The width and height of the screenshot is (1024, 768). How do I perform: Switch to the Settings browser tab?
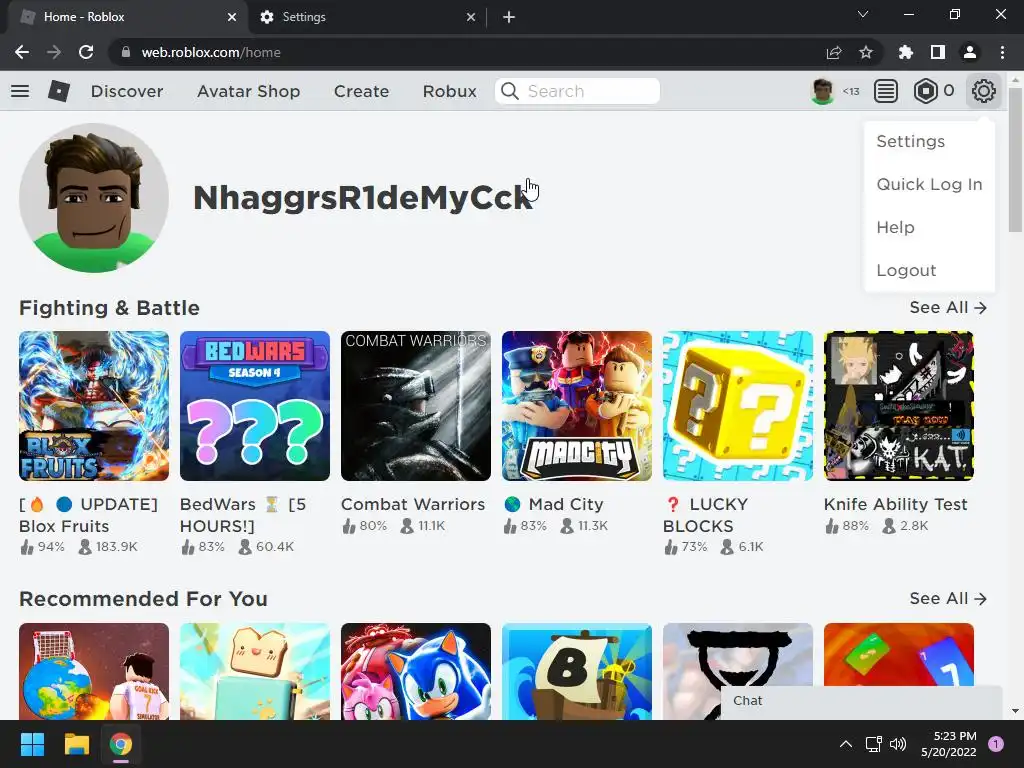(x=367, y=17)
